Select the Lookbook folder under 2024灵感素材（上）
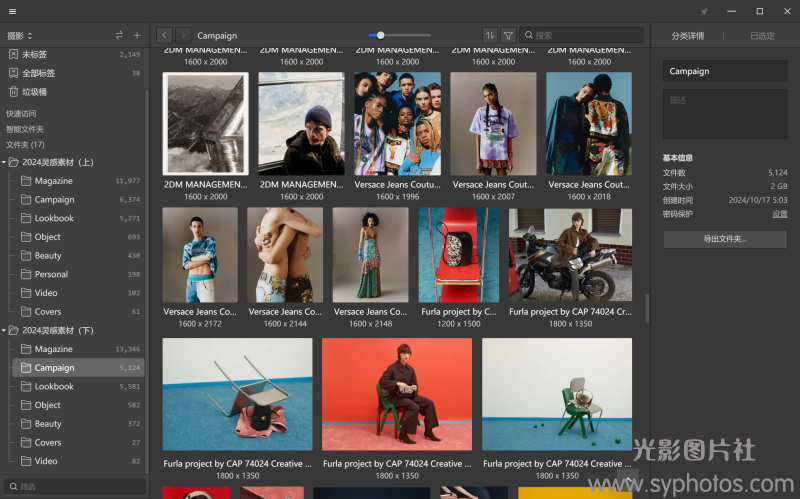This screenshot has width=800, height=499. click(54, 218)
